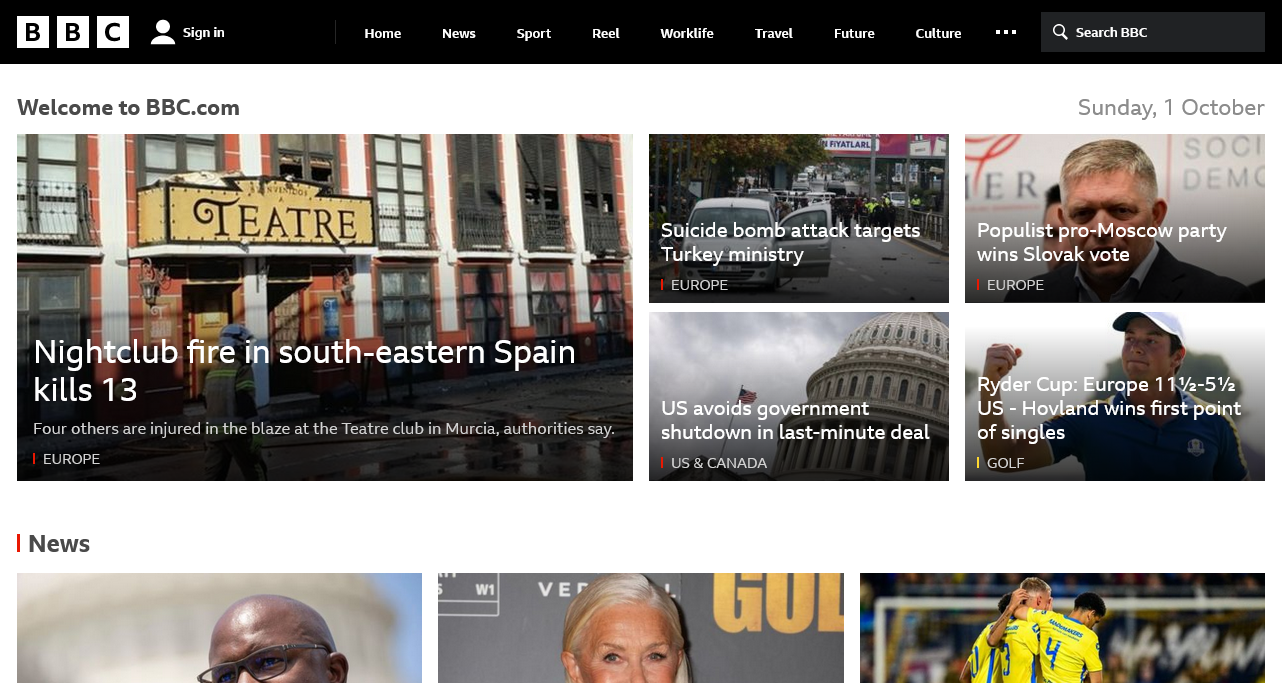Open the Sport section

(534, 33)
